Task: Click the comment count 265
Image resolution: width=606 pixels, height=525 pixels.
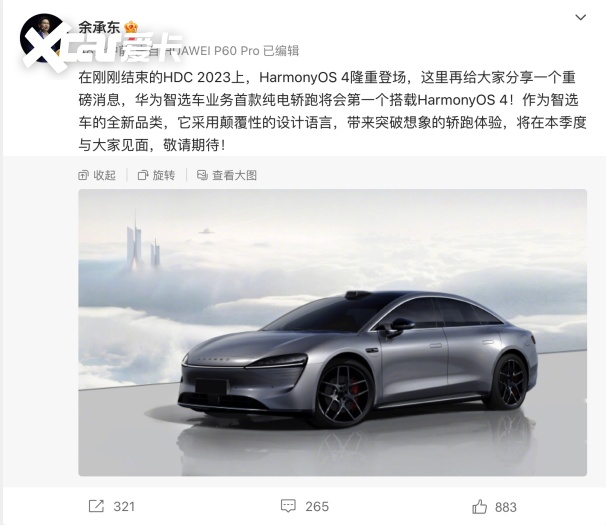Action: click(317, 506)
